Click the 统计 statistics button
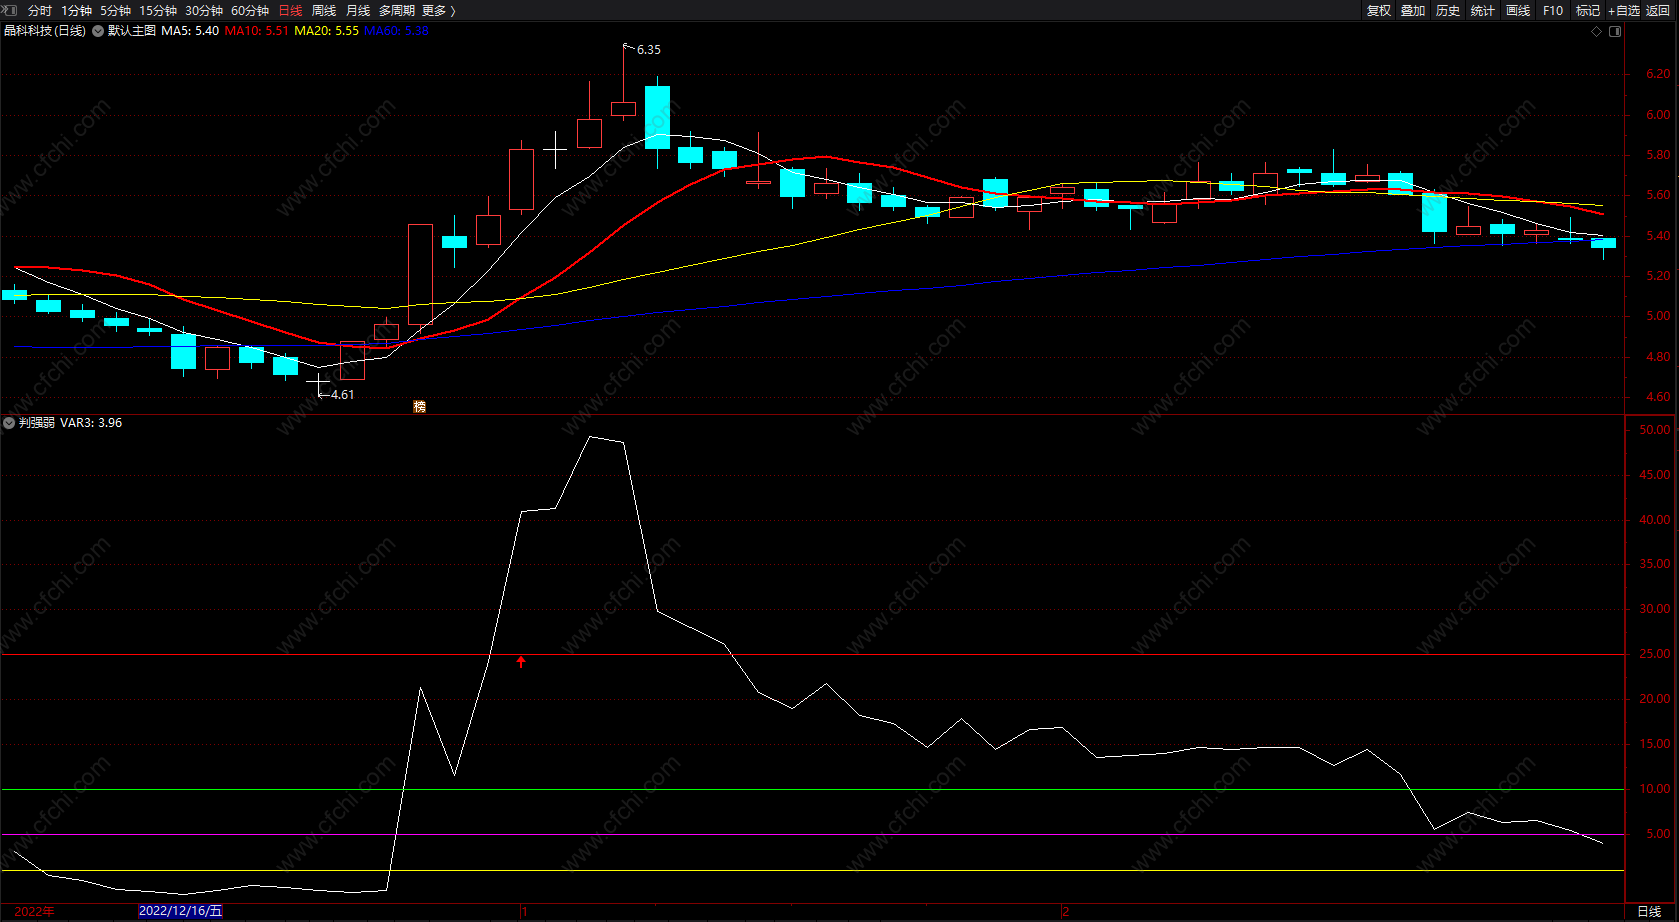Image resolution: width=1679 pixels, height=922 pixels. (x=1483, y=11)
